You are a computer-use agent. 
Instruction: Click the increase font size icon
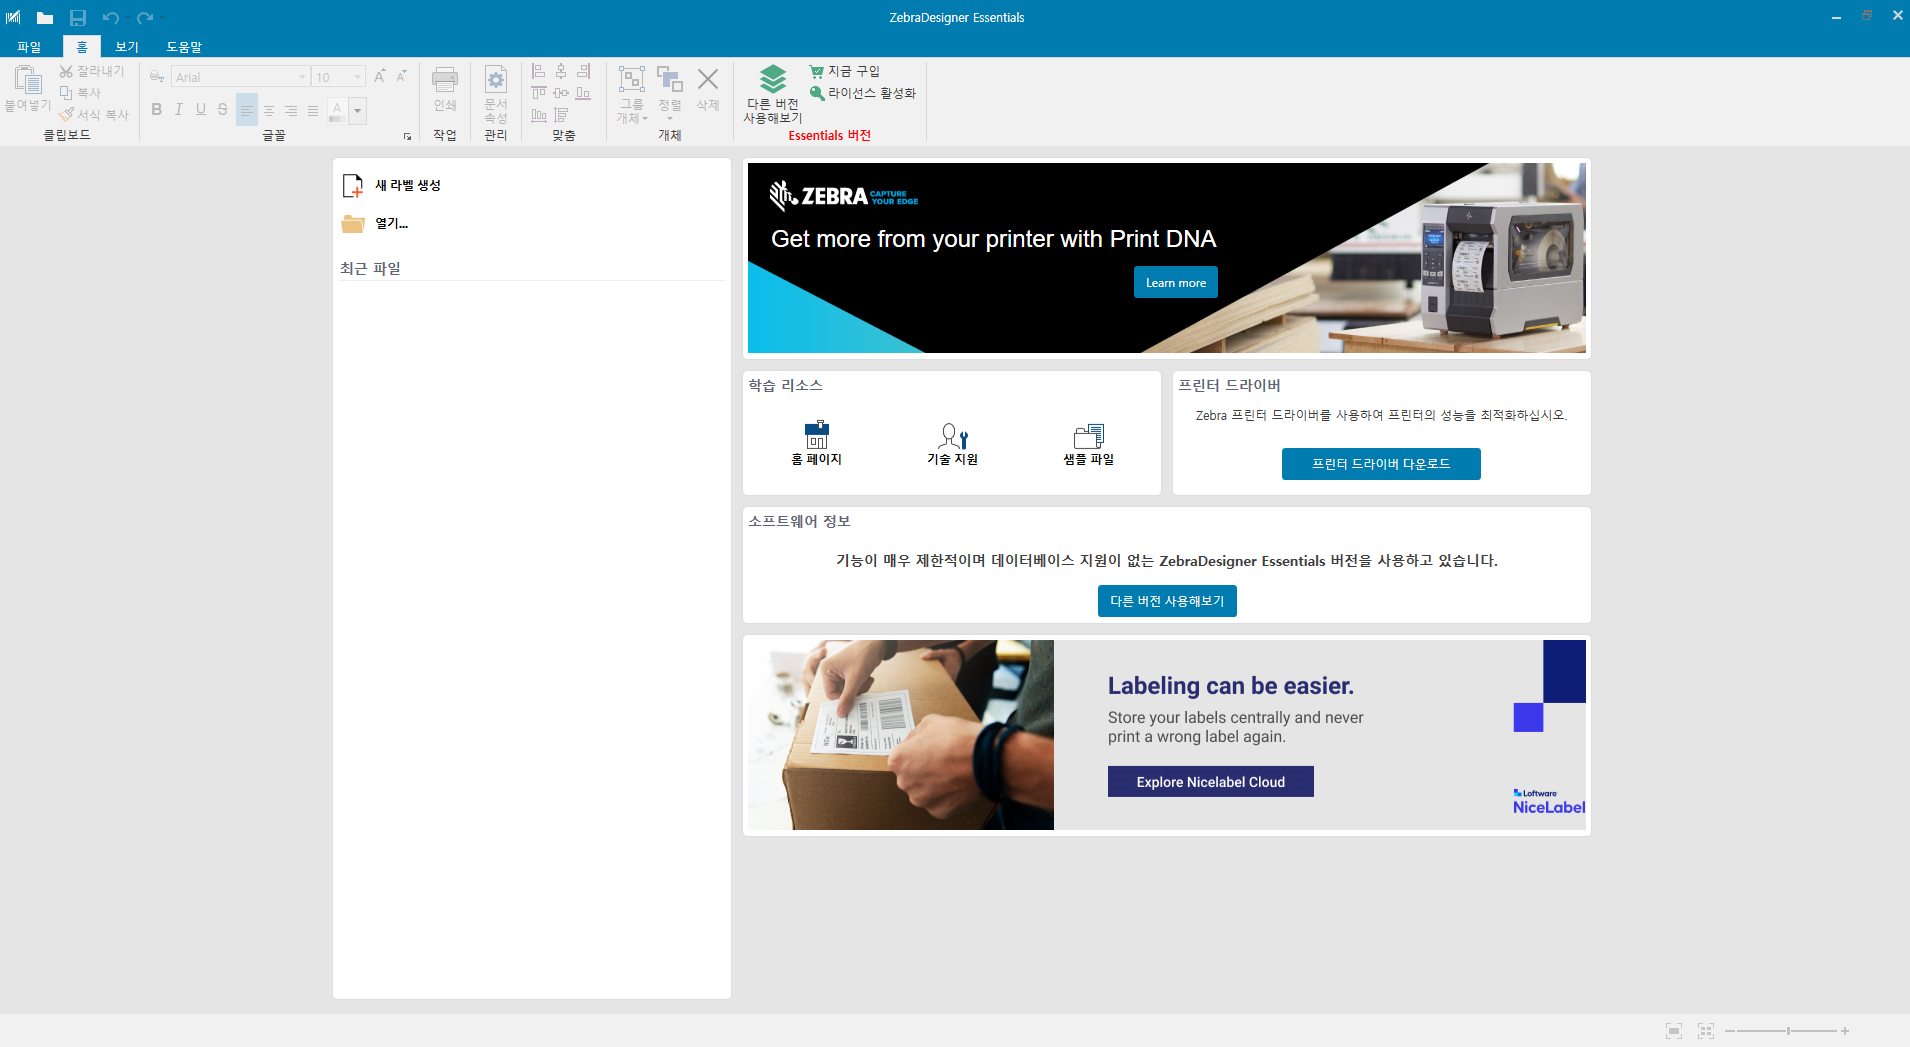tap(380, 76)
